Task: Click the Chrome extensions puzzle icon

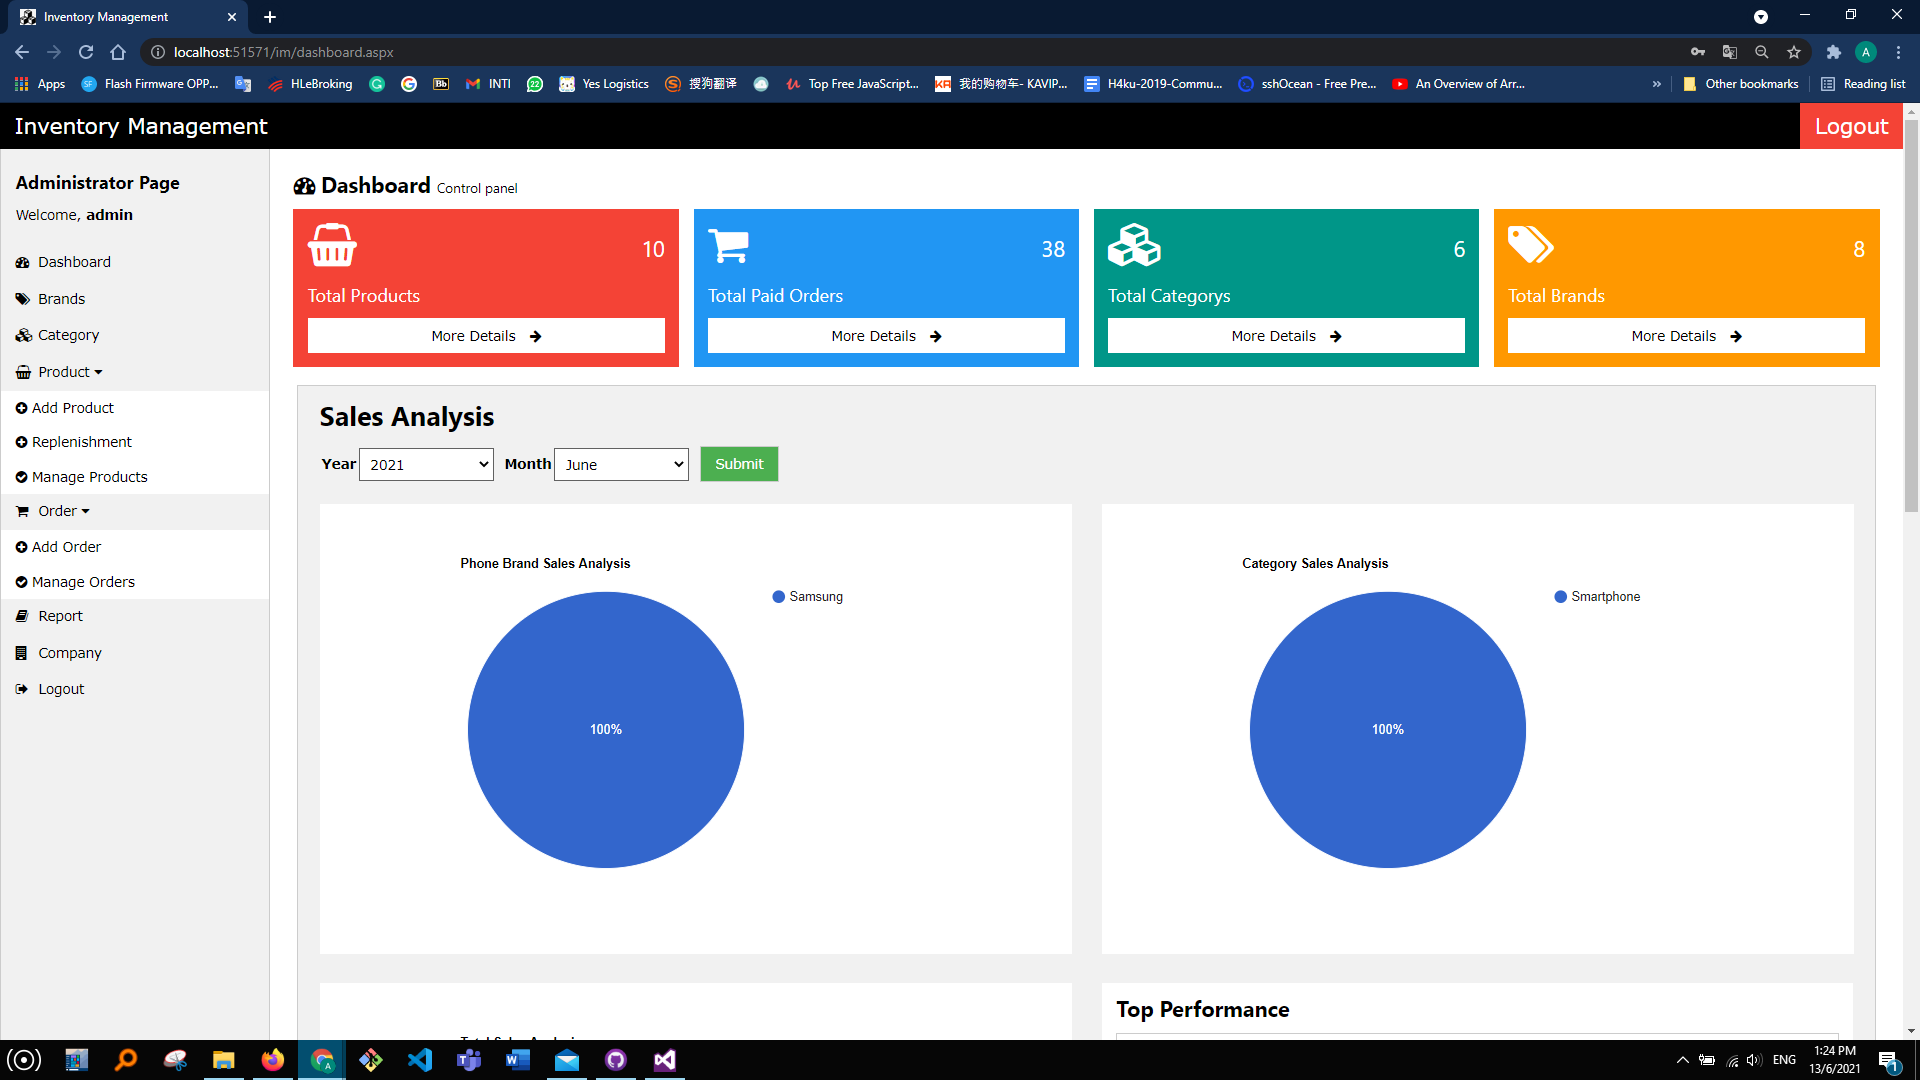Action: pyautogui.click(x=1833, y=52)
